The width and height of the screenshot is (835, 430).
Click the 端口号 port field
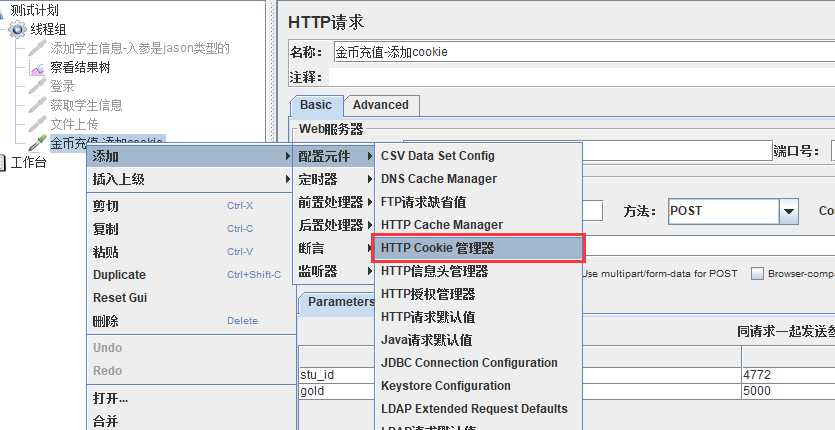pyautogui.click(x=832, y=151)
